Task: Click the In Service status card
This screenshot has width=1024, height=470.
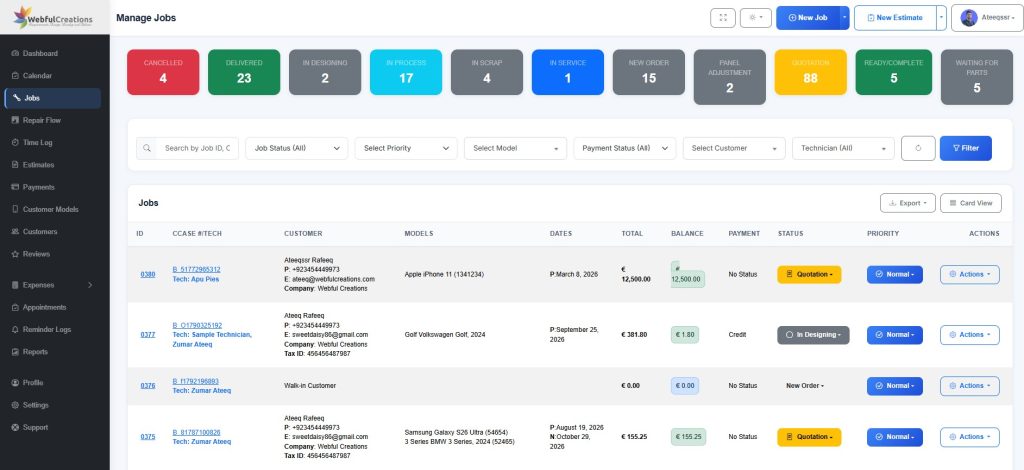Action: [x=568, y=72]
